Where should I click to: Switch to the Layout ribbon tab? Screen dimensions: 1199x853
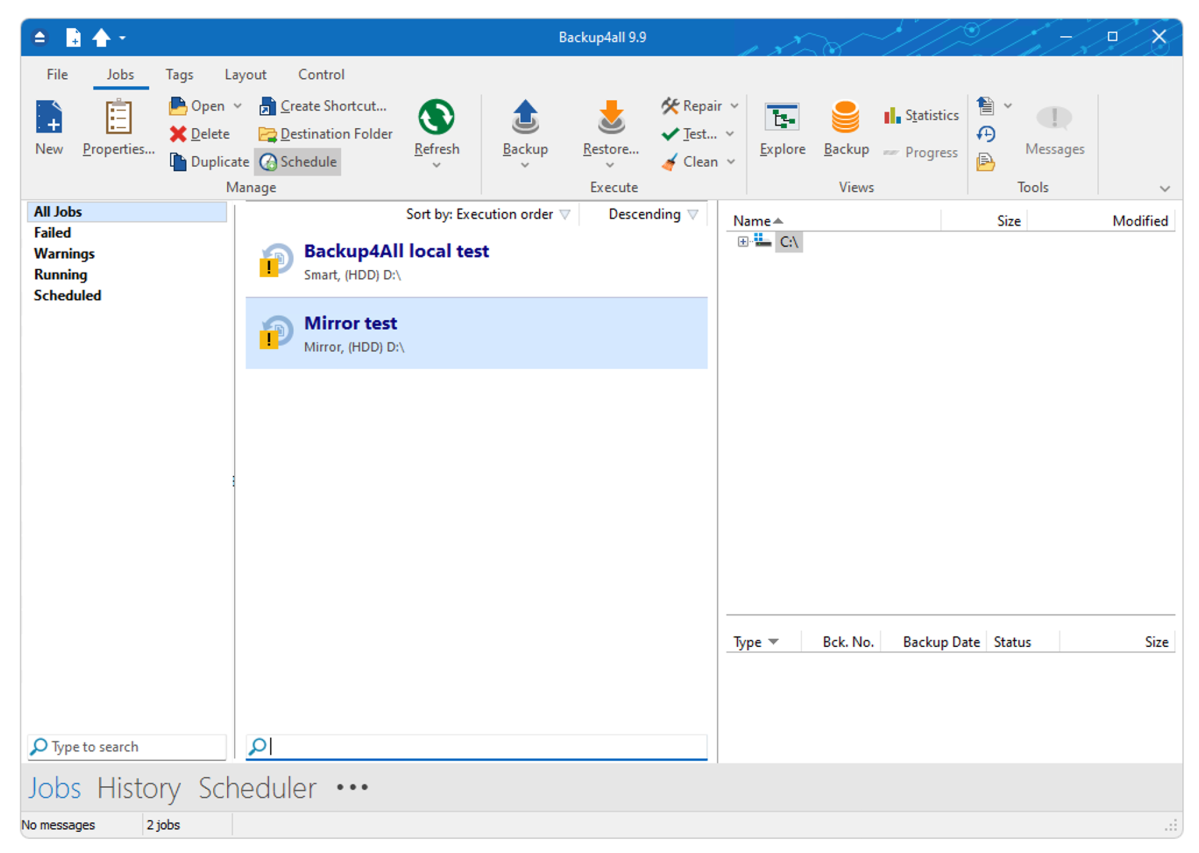coord(245,74)
